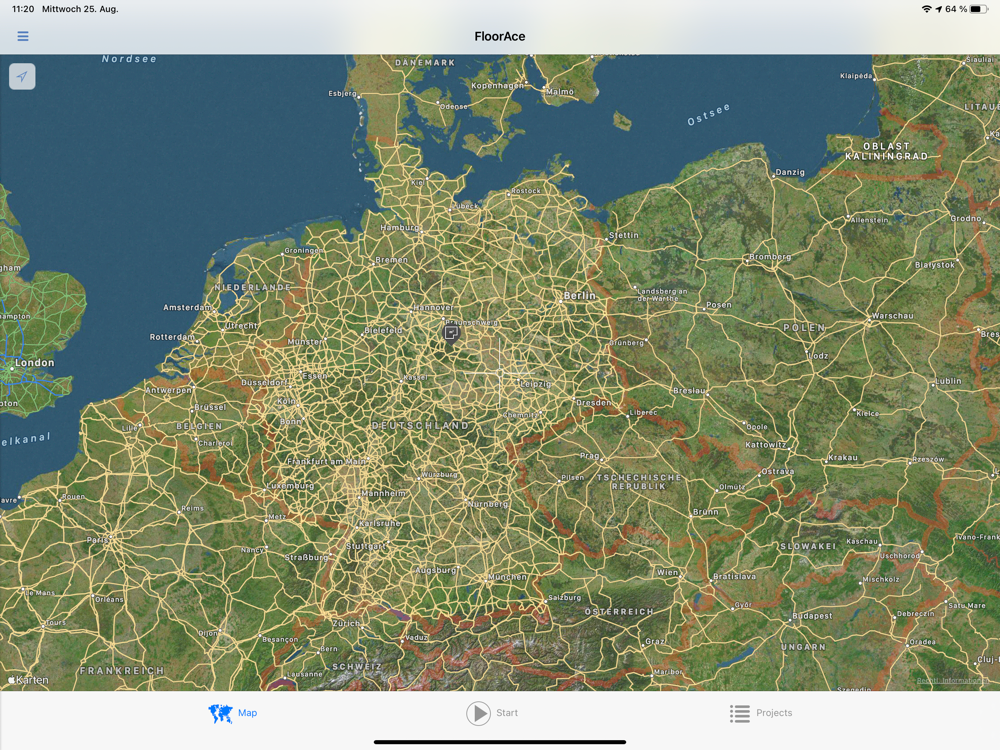
Task: Click the Warschau city label
Action: (893, 316)
